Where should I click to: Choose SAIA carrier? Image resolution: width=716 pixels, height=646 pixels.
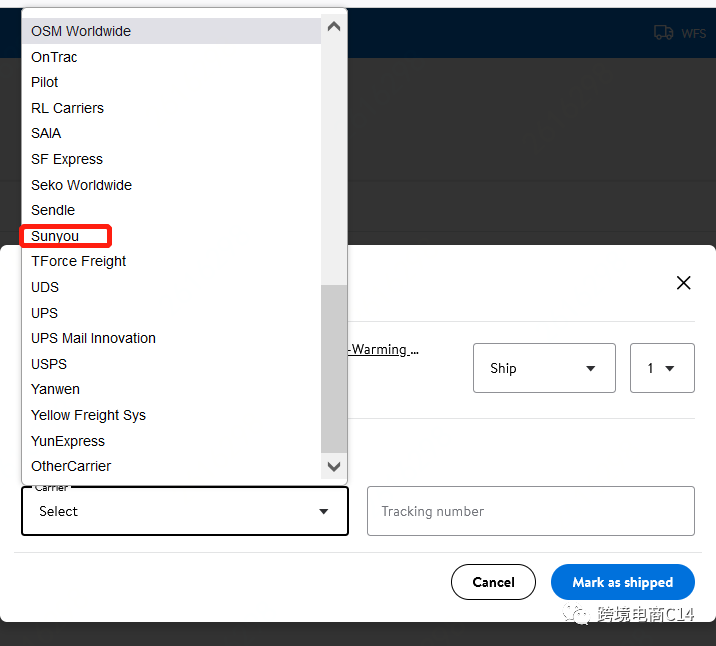coord(171,133)
